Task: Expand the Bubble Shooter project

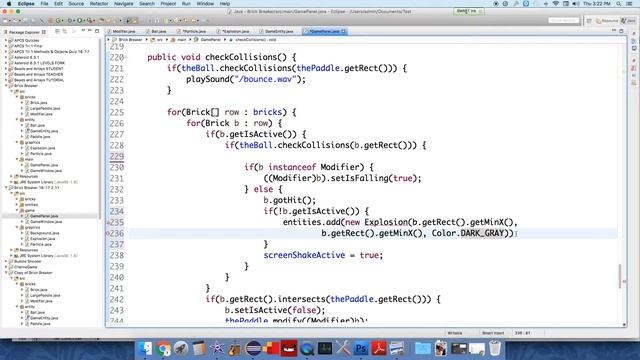Action: tap(6, 261)
